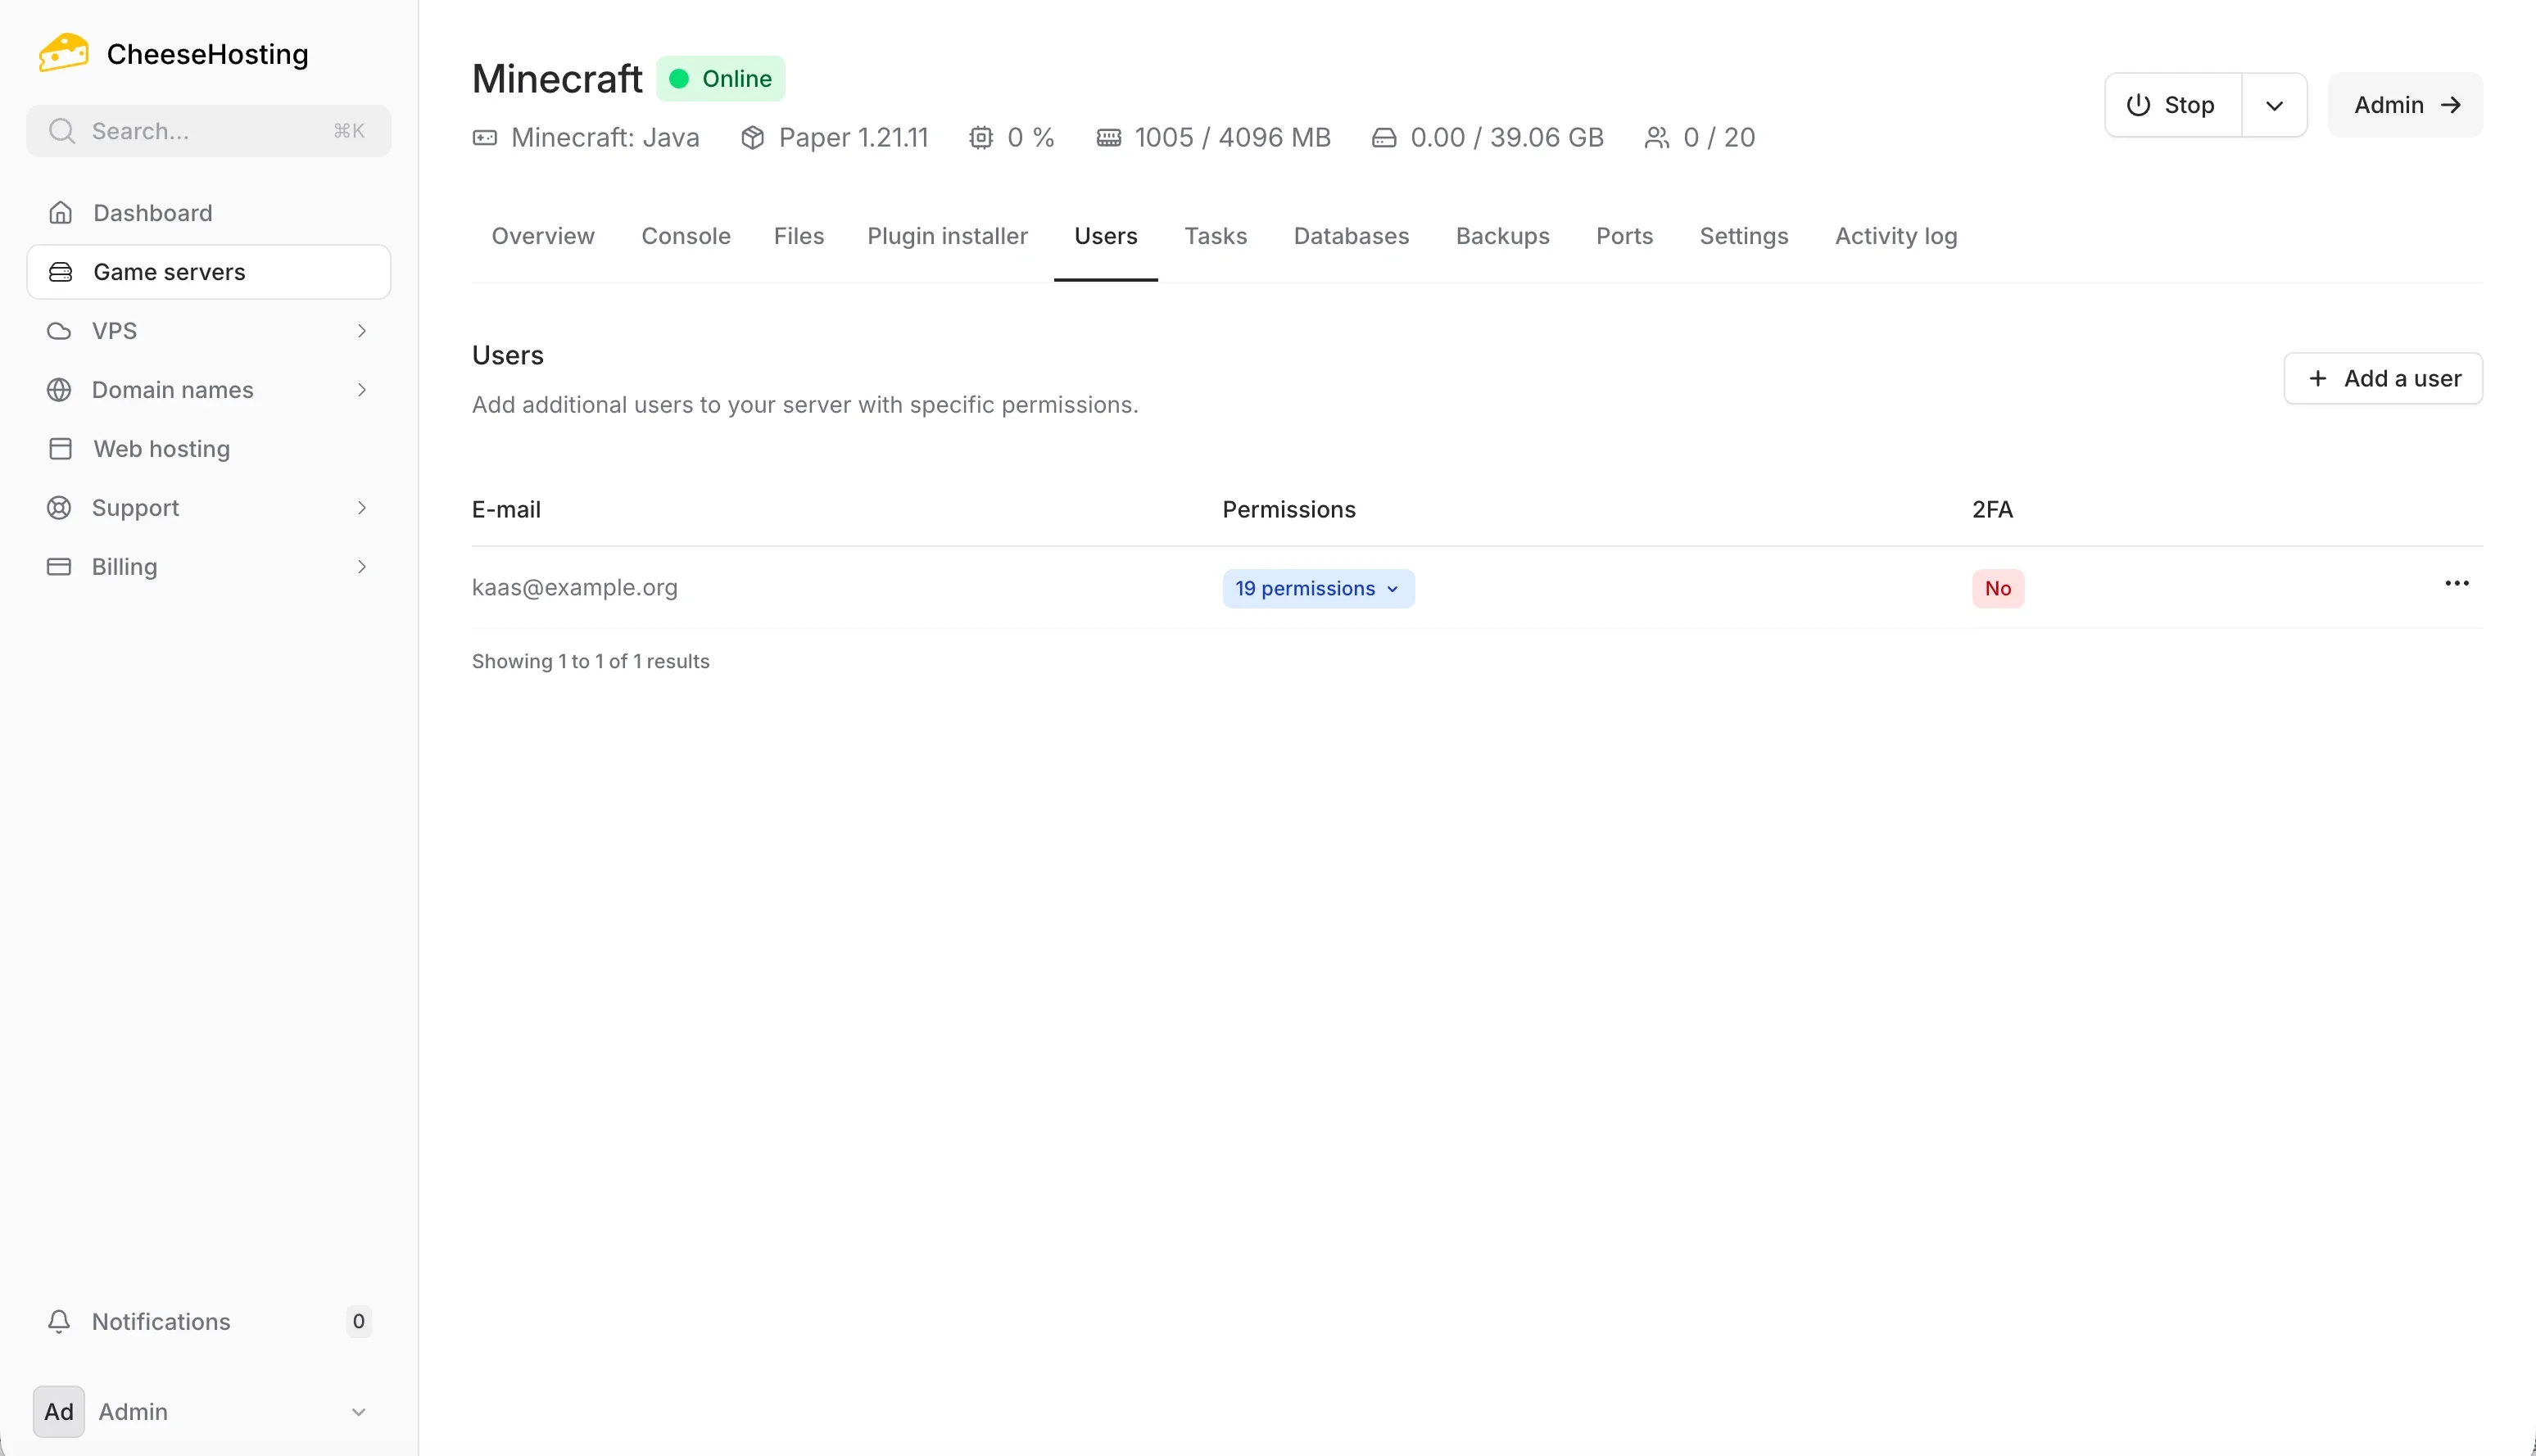The image size is (2536, 1456).
Task: Click the CheeseHosting cheese logo
Action: point(62,52)
